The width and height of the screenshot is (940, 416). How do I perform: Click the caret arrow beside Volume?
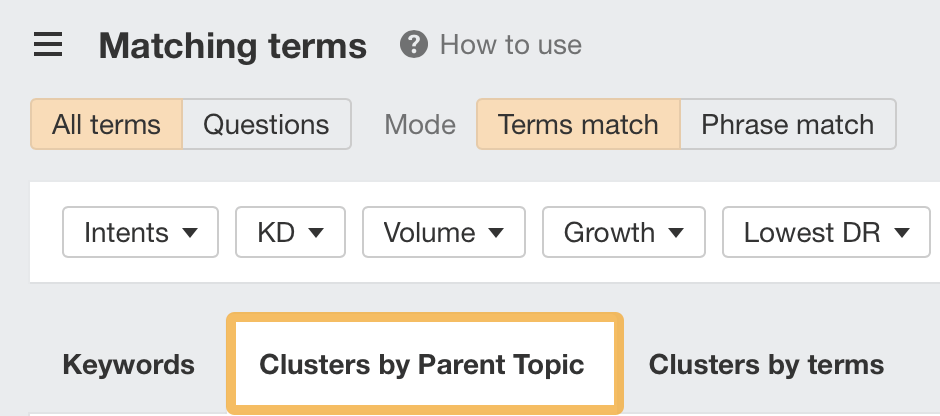tap(497, 233)
